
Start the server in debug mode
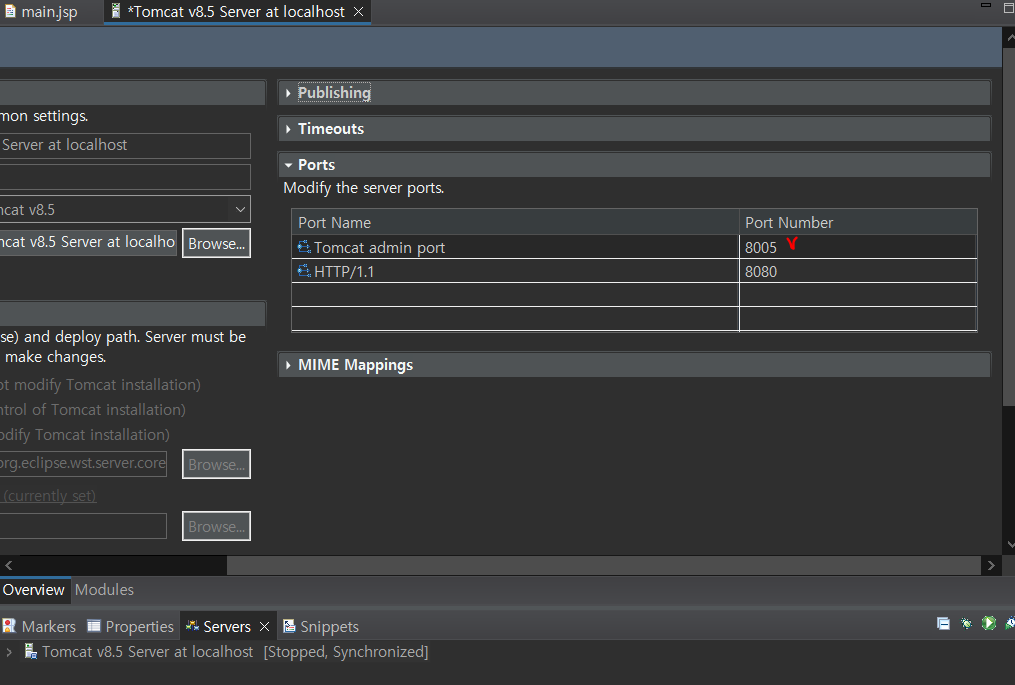(x=966, y=623)
